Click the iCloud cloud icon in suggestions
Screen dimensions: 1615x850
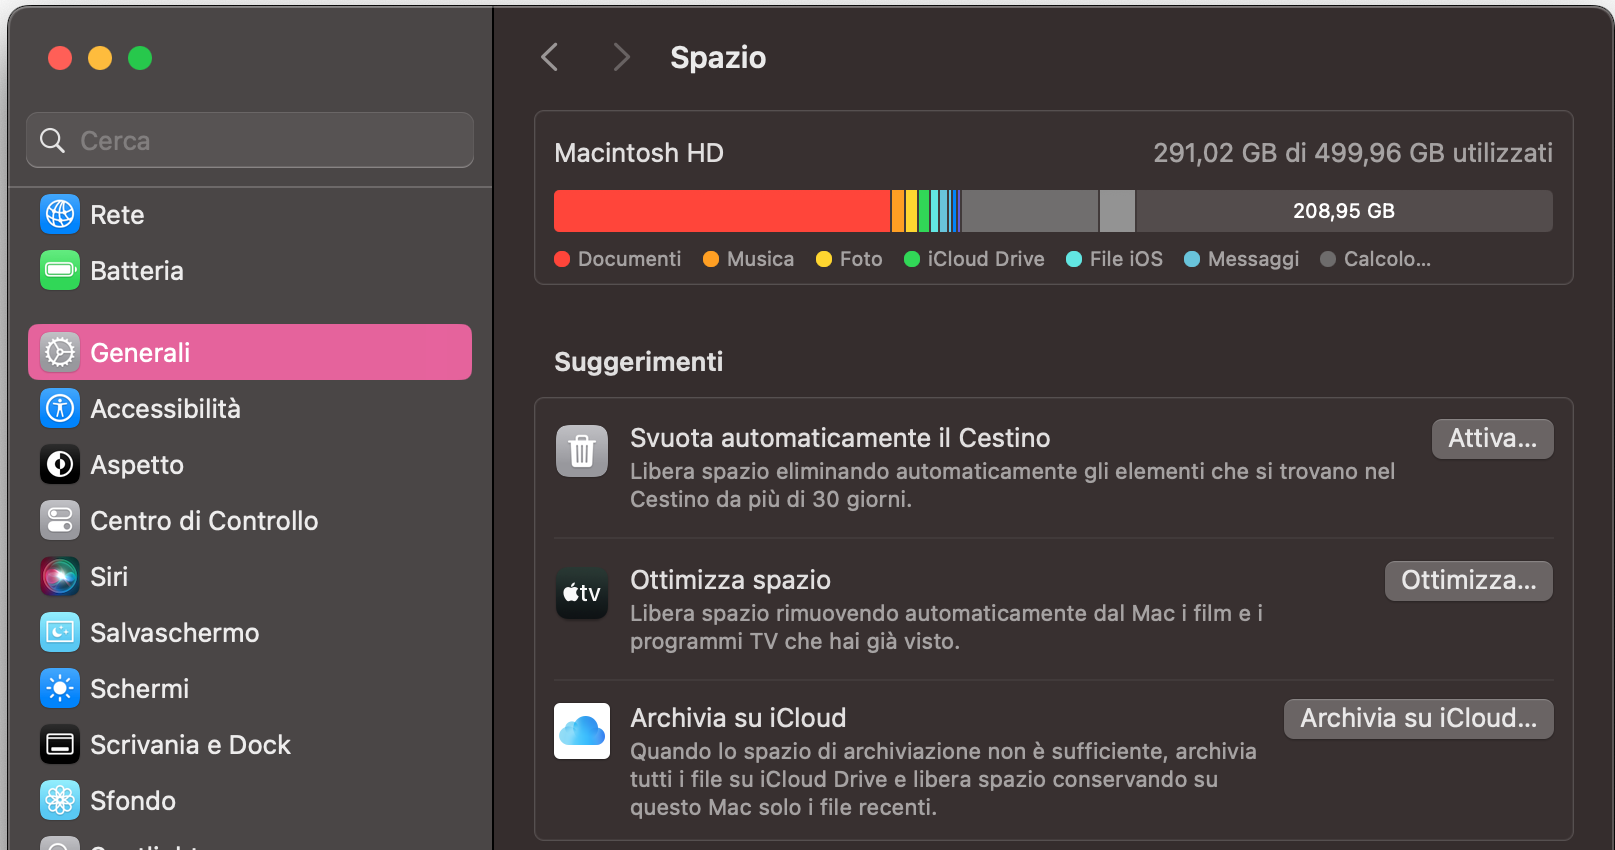[581, 731]
